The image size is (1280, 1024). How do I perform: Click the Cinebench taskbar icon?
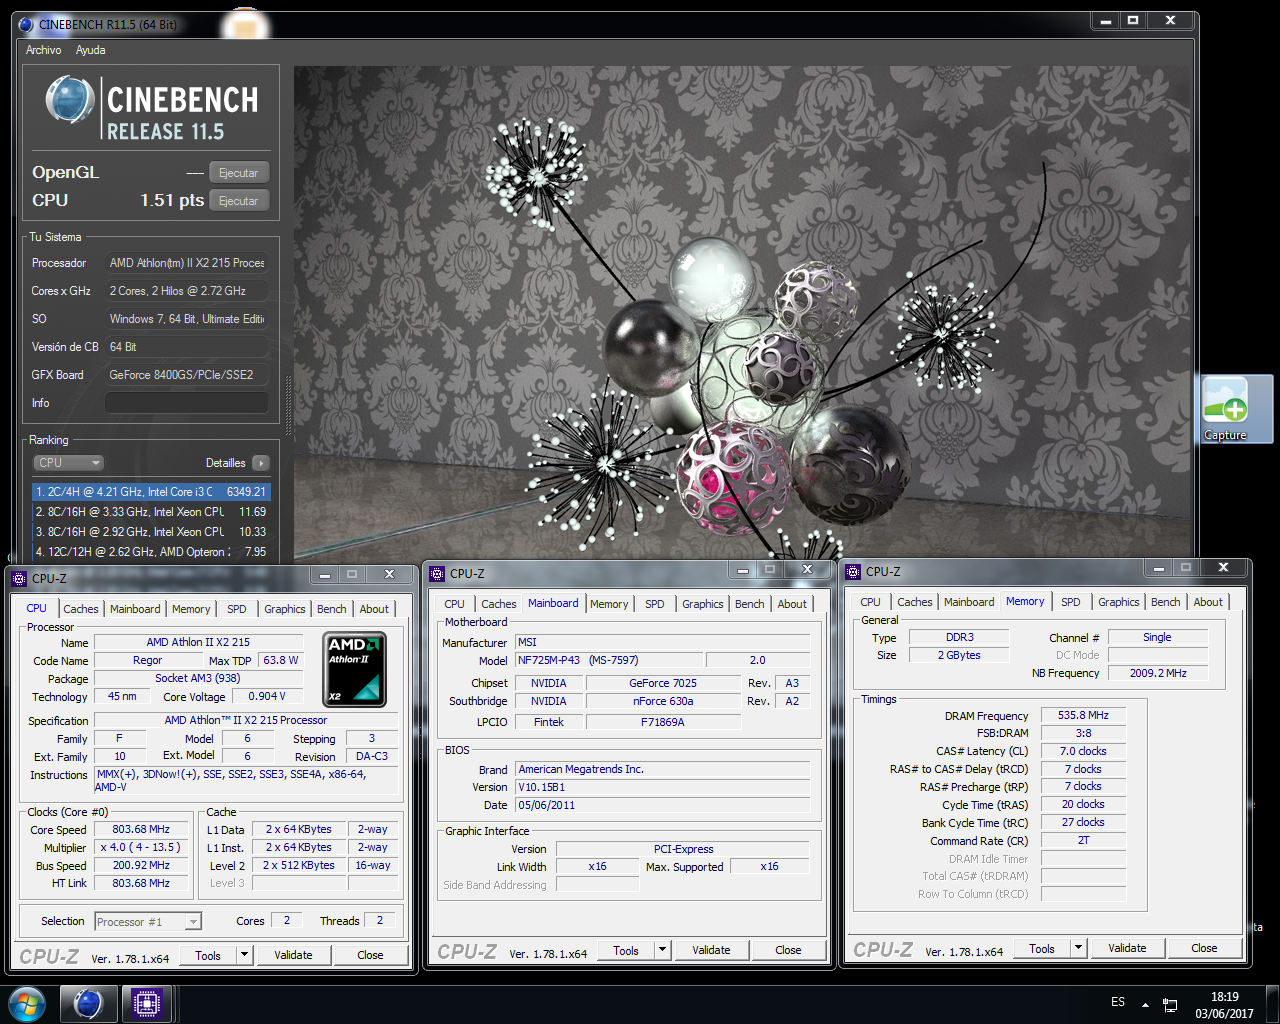coord(88,1004)
